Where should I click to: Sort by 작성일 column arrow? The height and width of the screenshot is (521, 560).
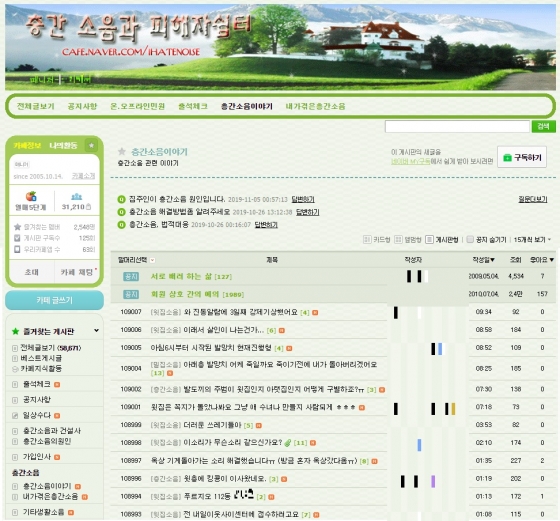tap(493, 260)
